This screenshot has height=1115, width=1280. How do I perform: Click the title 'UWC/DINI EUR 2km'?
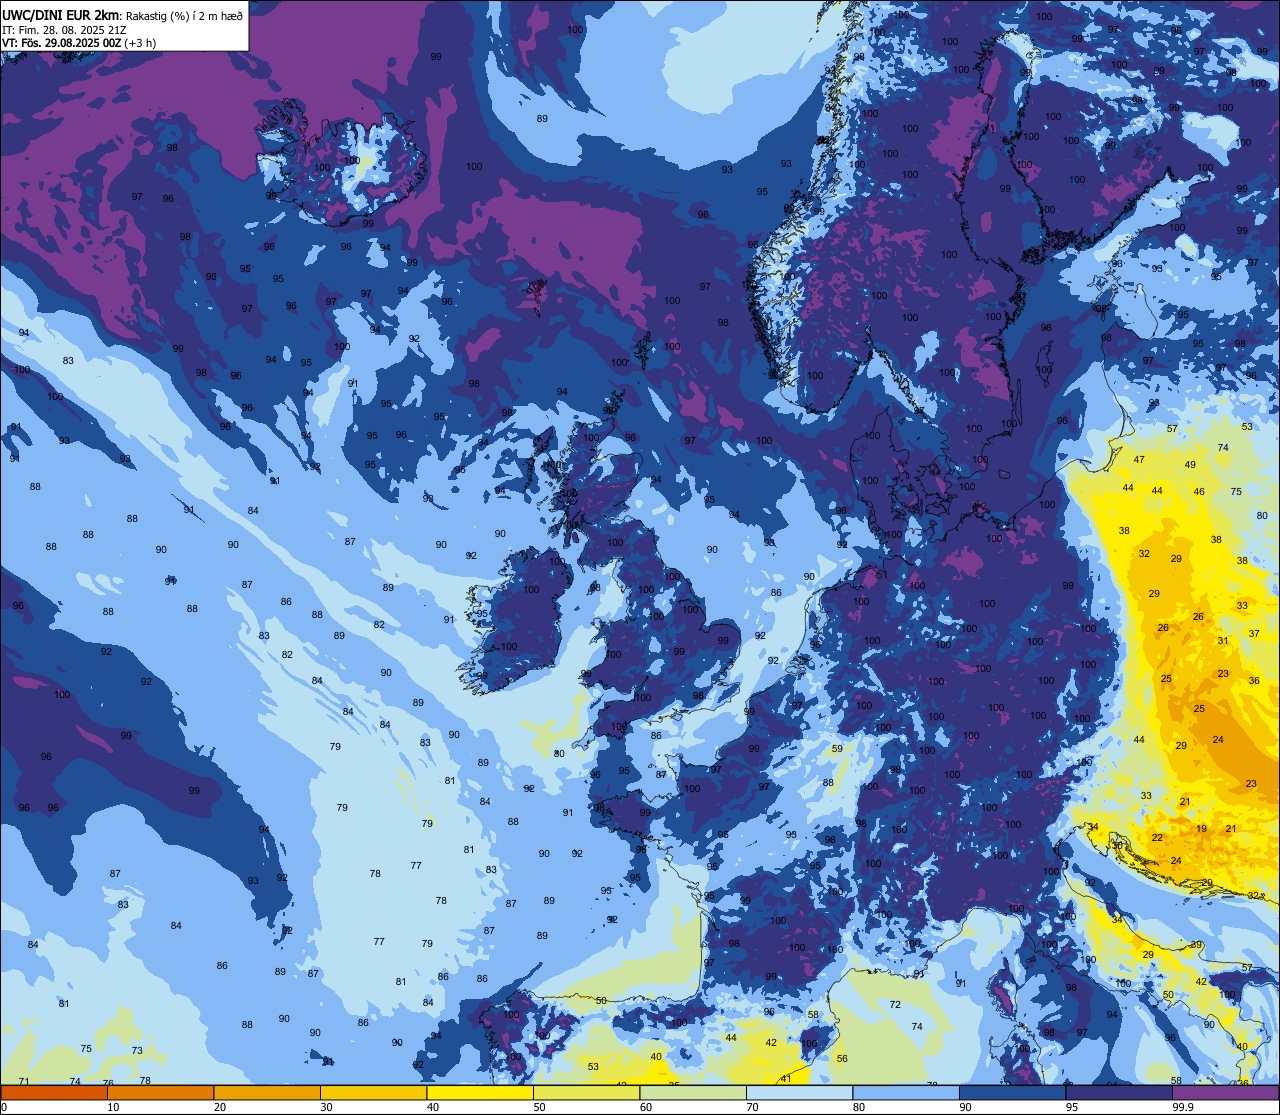[61, 14]
